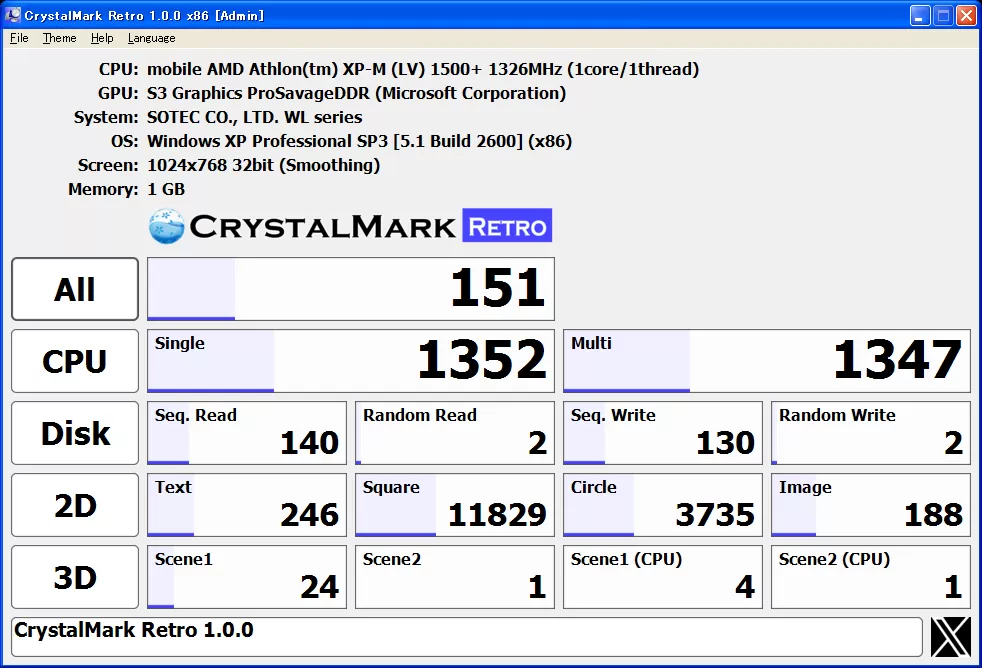982x668 pixels.
Task: Start the 3D benchmark
Action: [74, 576]
